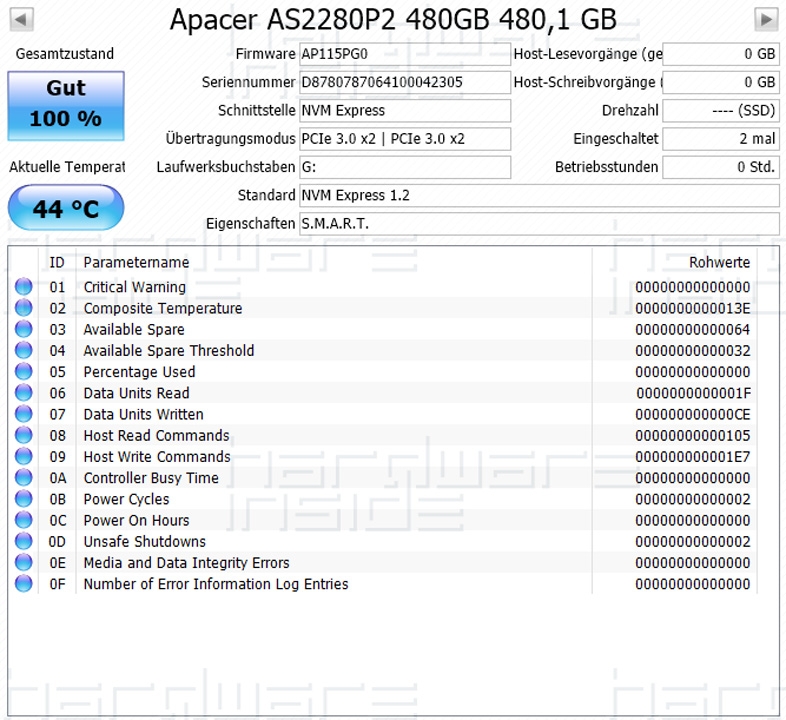Go to previous disk with left arrow
The image size is (786, 720).
pyautogui.click(x=21, y=19)
